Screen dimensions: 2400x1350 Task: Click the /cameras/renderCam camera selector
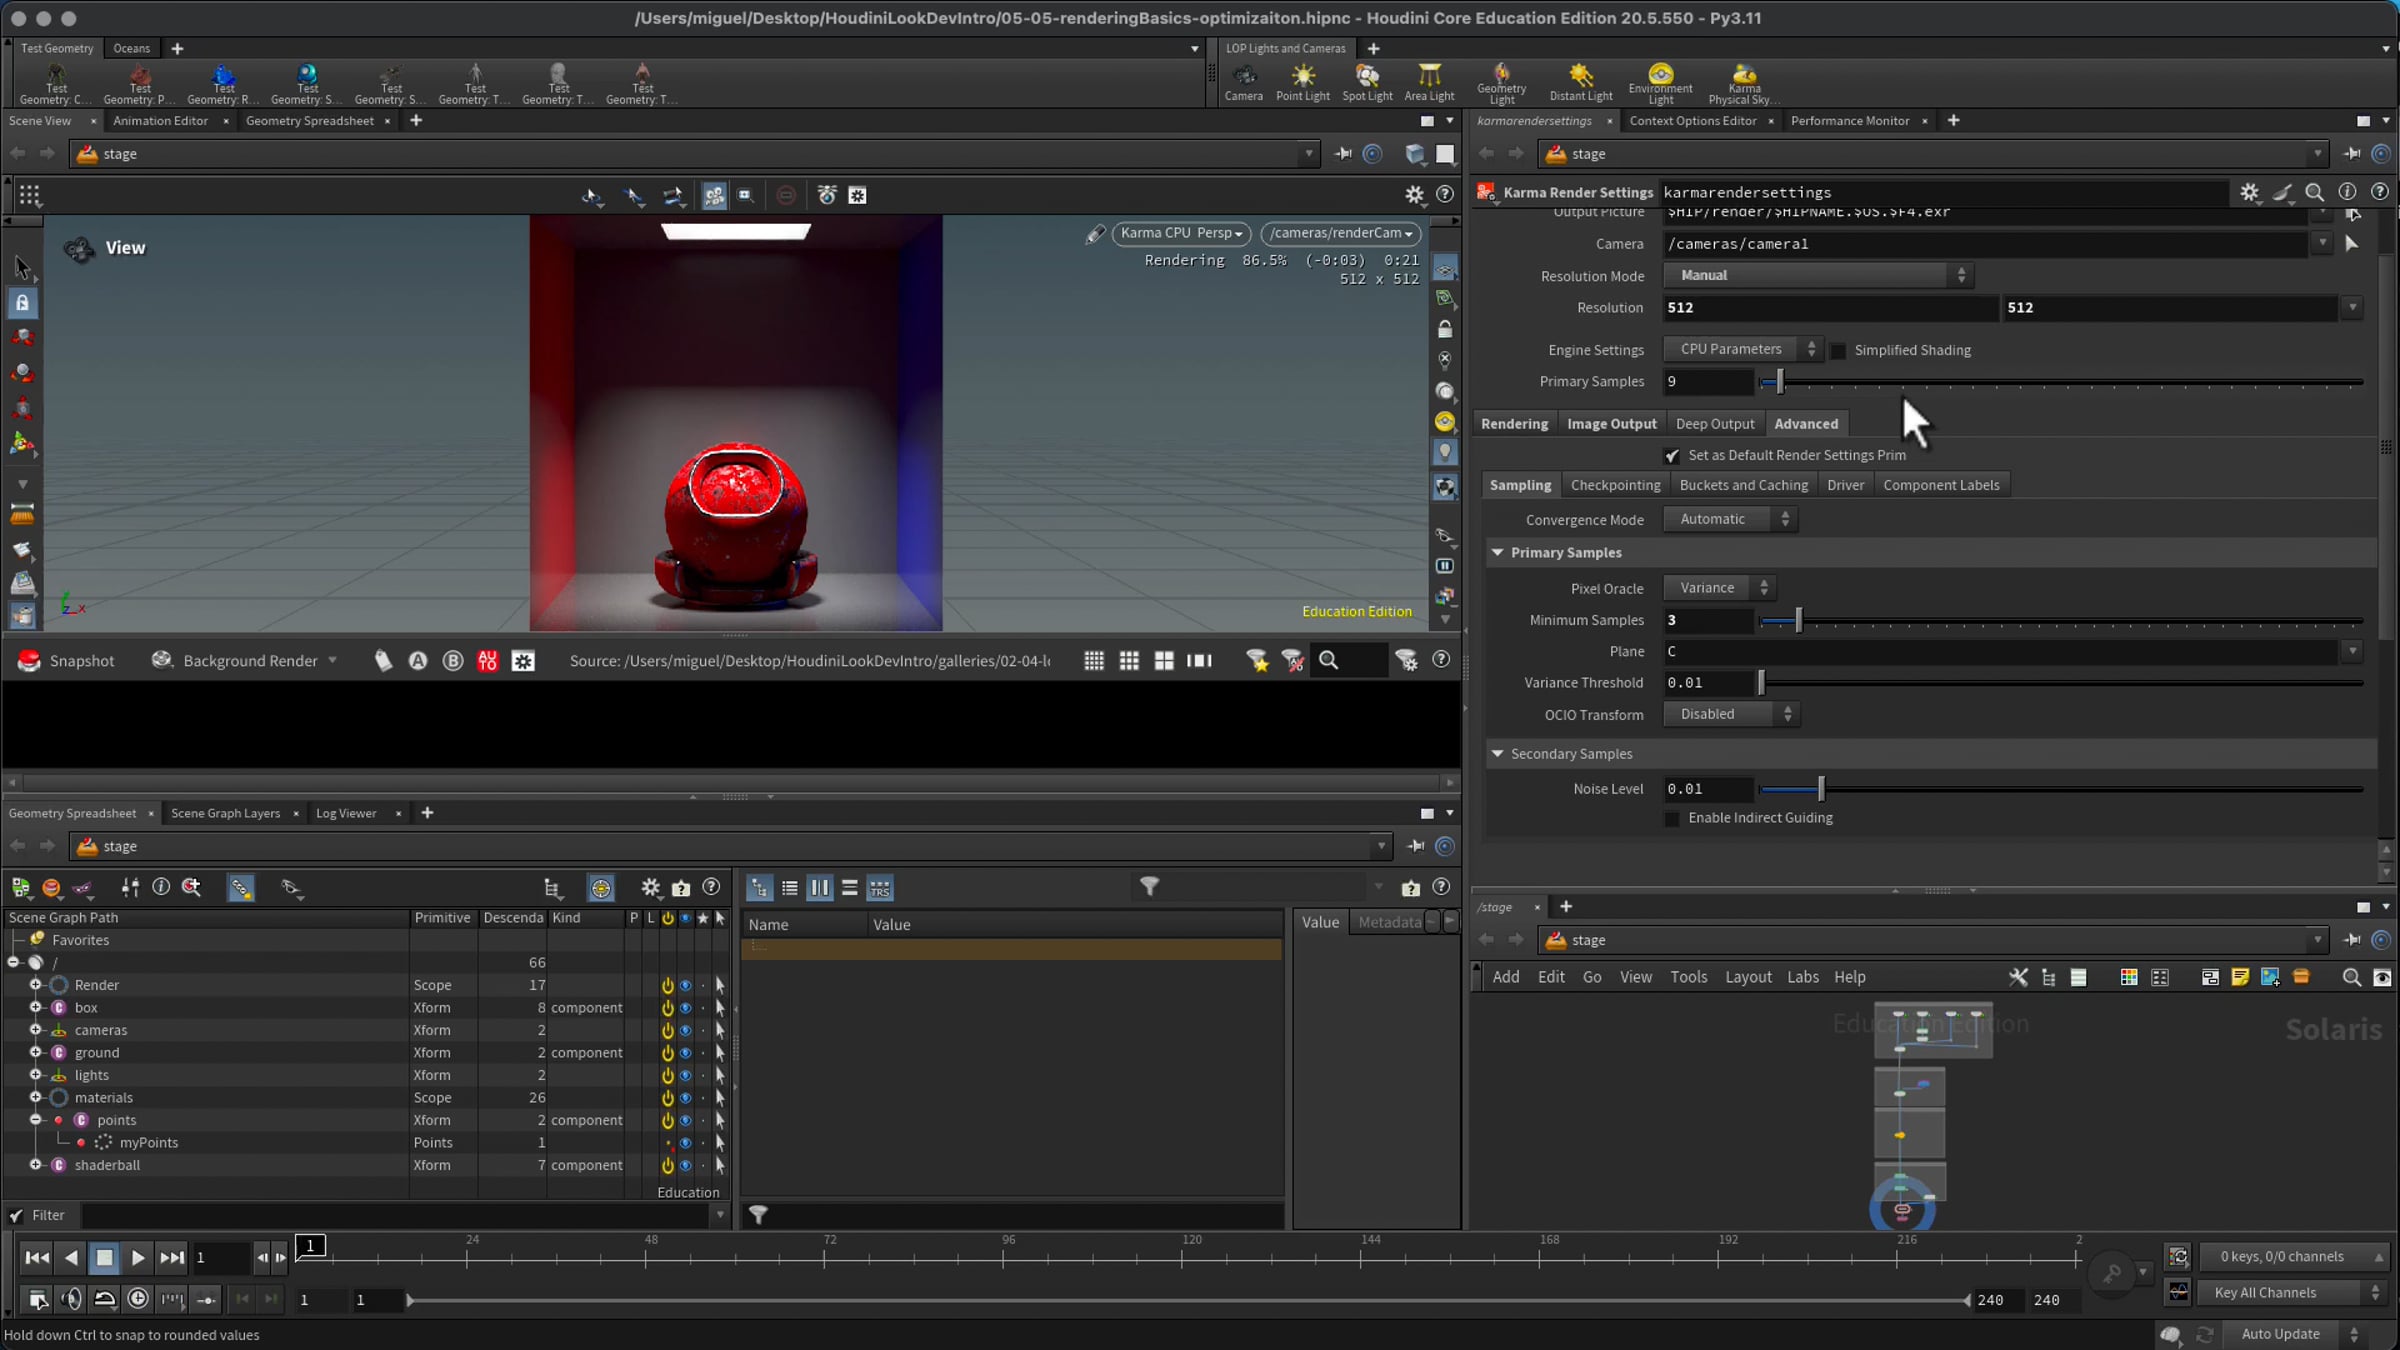click(x=1340, y=233)
